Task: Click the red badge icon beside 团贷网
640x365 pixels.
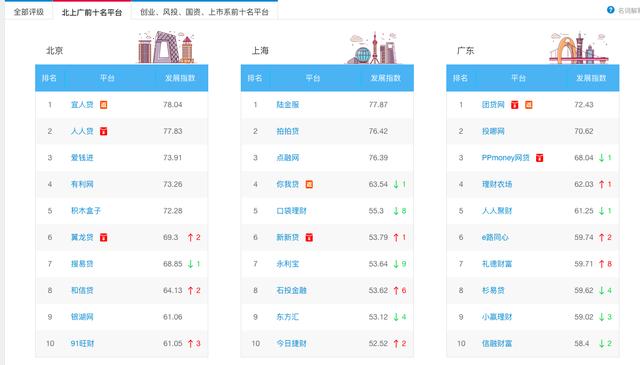Action: point(515,105)
